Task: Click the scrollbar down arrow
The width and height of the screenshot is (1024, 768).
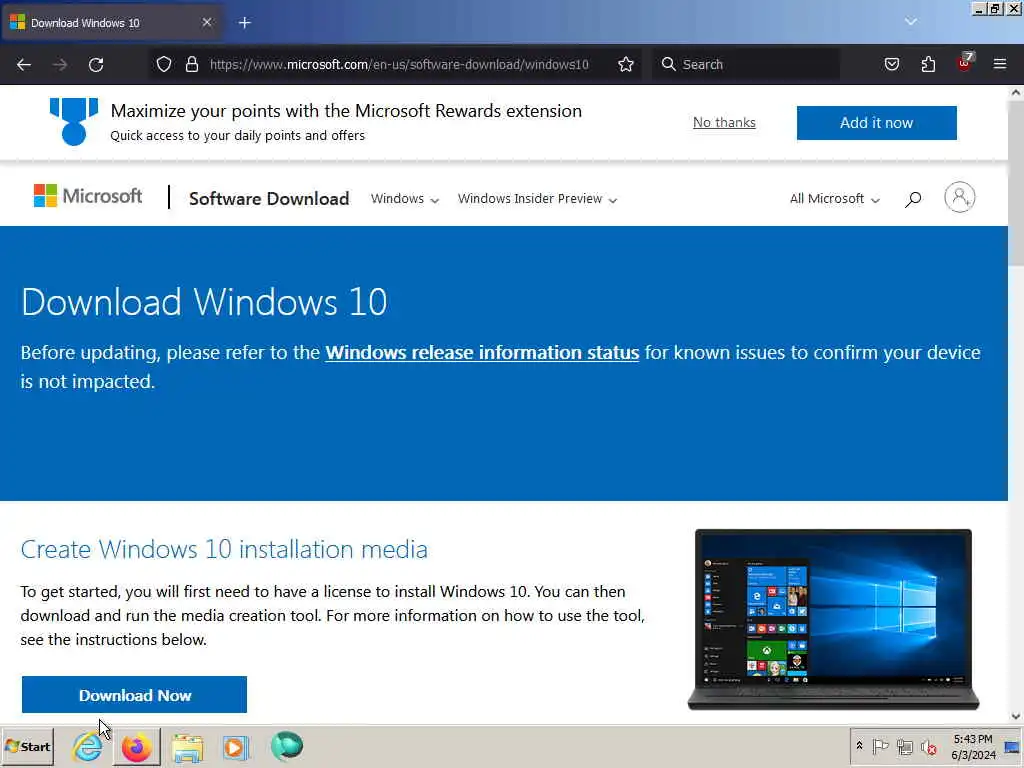Action: 1016,716
